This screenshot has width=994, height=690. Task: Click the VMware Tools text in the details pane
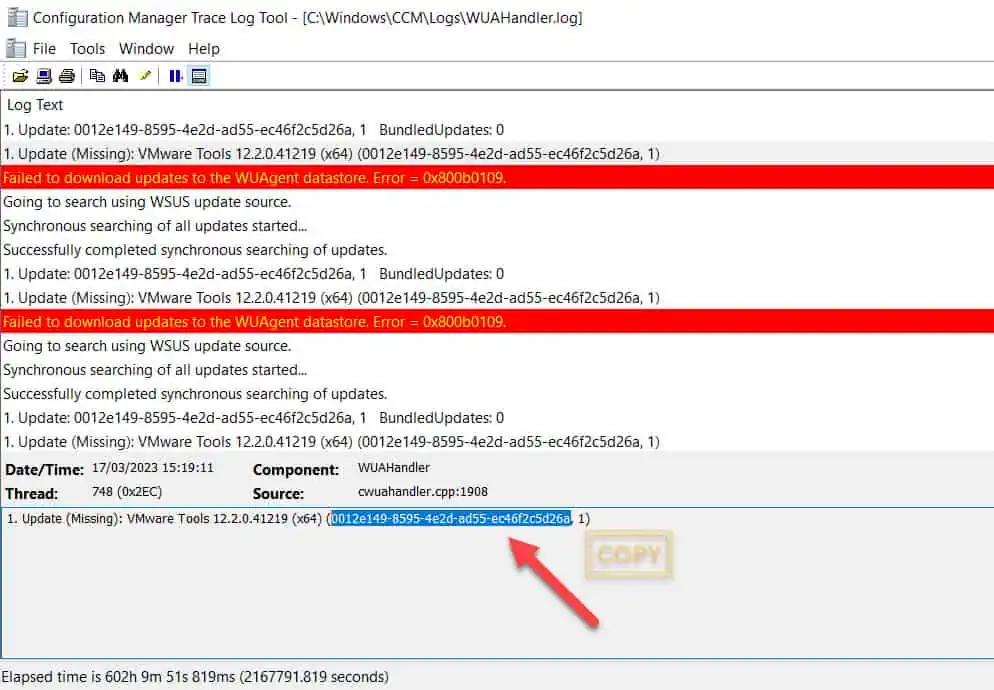pos(168,519)
